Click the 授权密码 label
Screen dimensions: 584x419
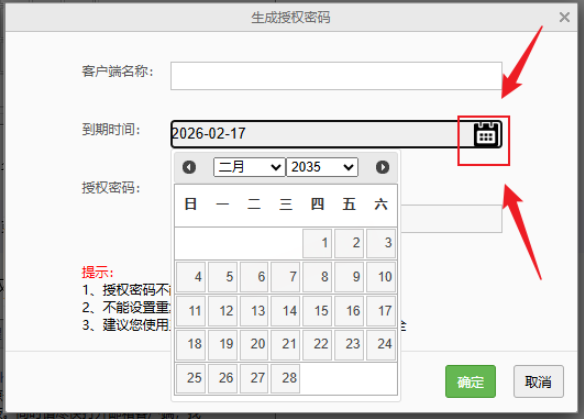coord(111,188)
